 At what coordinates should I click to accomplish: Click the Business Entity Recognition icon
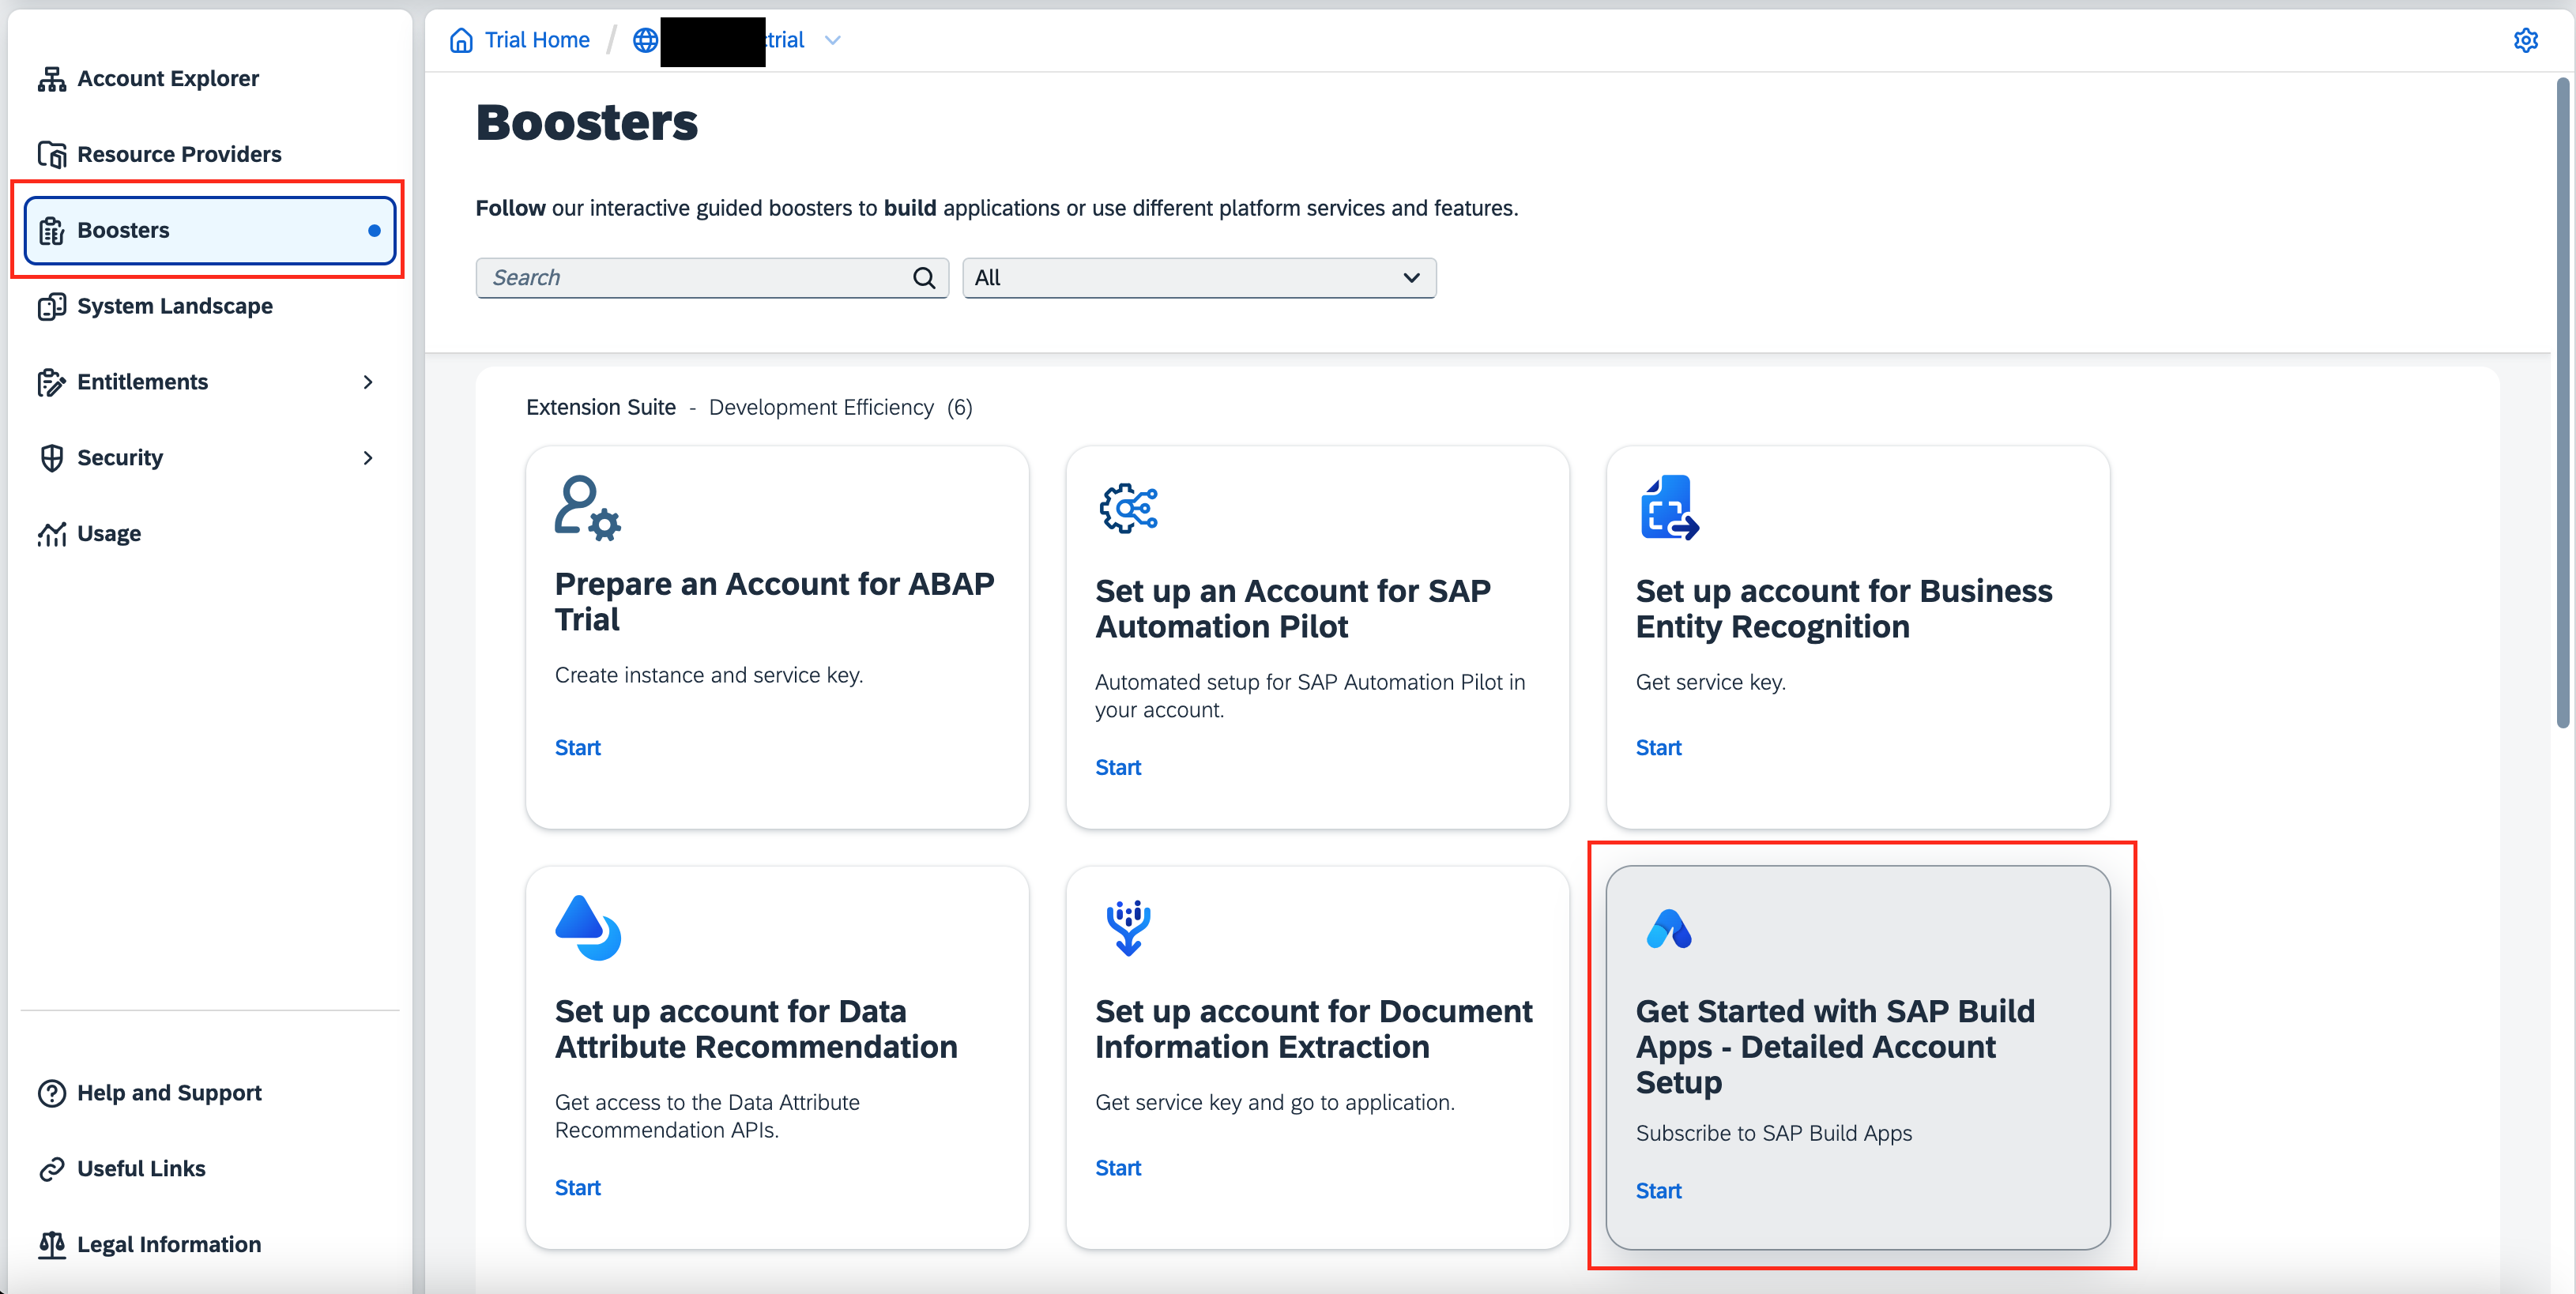click(x=1668, y=508)
